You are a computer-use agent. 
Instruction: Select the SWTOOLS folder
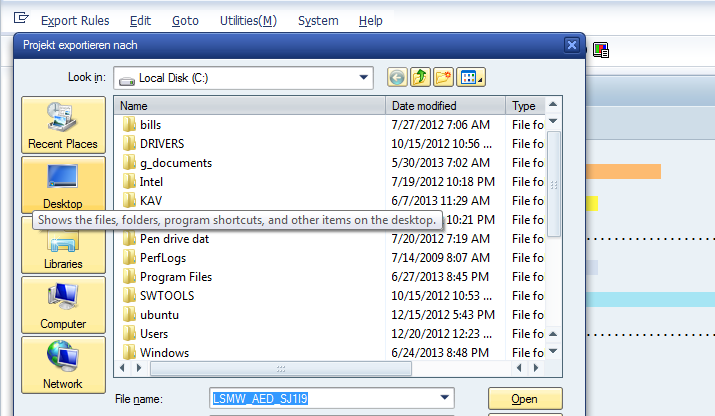(167, 296)
